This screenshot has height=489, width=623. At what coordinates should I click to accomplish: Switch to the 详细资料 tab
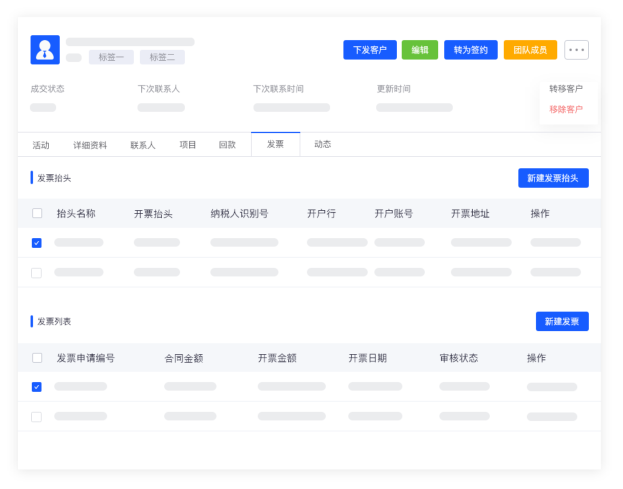click(x=90, y=145)
